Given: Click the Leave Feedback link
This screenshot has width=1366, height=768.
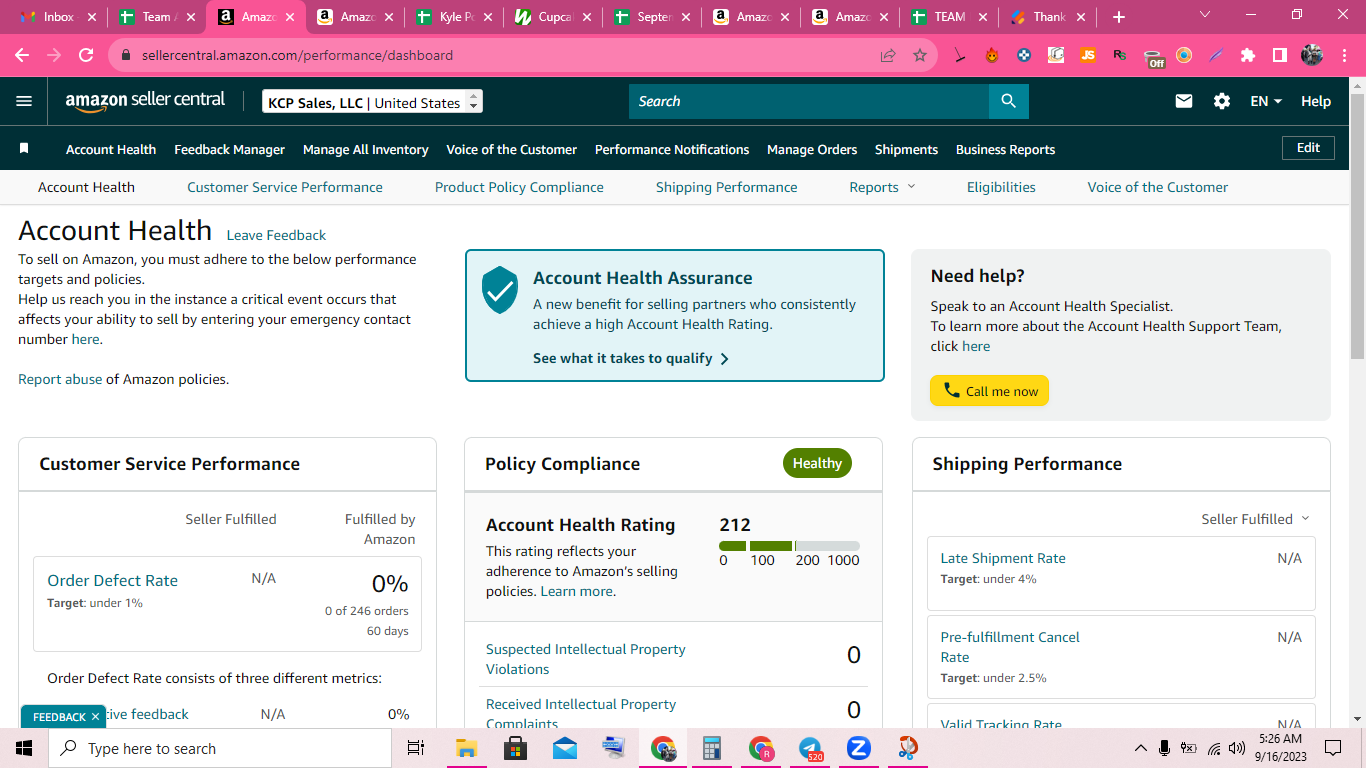Looking at the screenshot, I should pos(276,235).
